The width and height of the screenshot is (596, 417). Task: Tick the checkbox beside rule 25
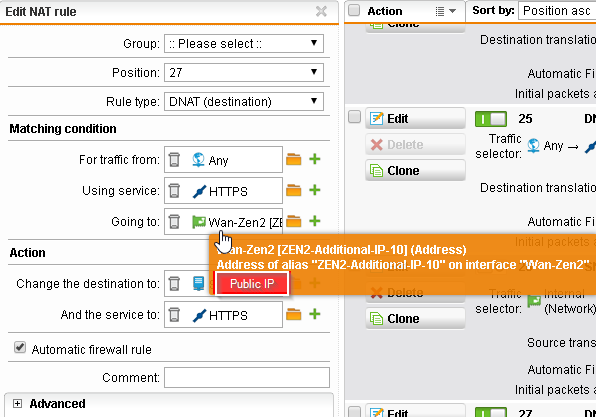tap(354, 117)
